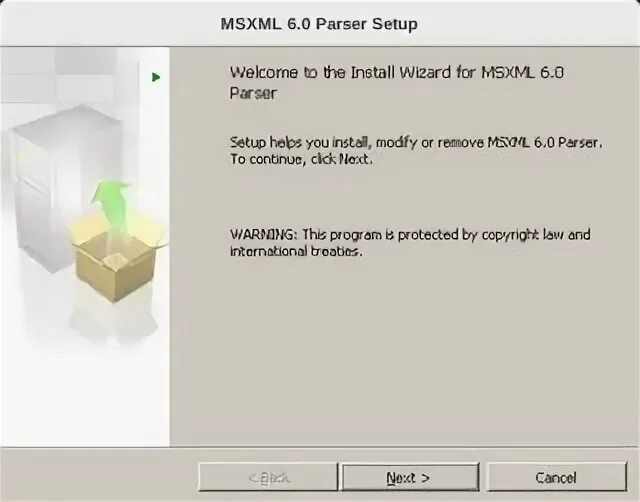Image resolution: width=640 pixels, height=502 pixels.
Task: Cancel the MSXML 6.0 Parser setup
Action: 556,477
